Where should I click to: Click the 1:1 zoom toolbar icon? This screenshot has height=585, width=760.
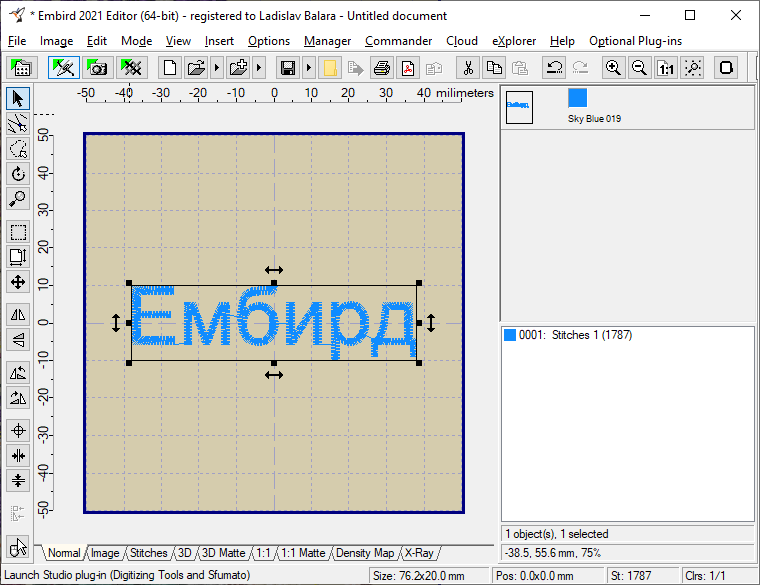(x=666, y=68)
